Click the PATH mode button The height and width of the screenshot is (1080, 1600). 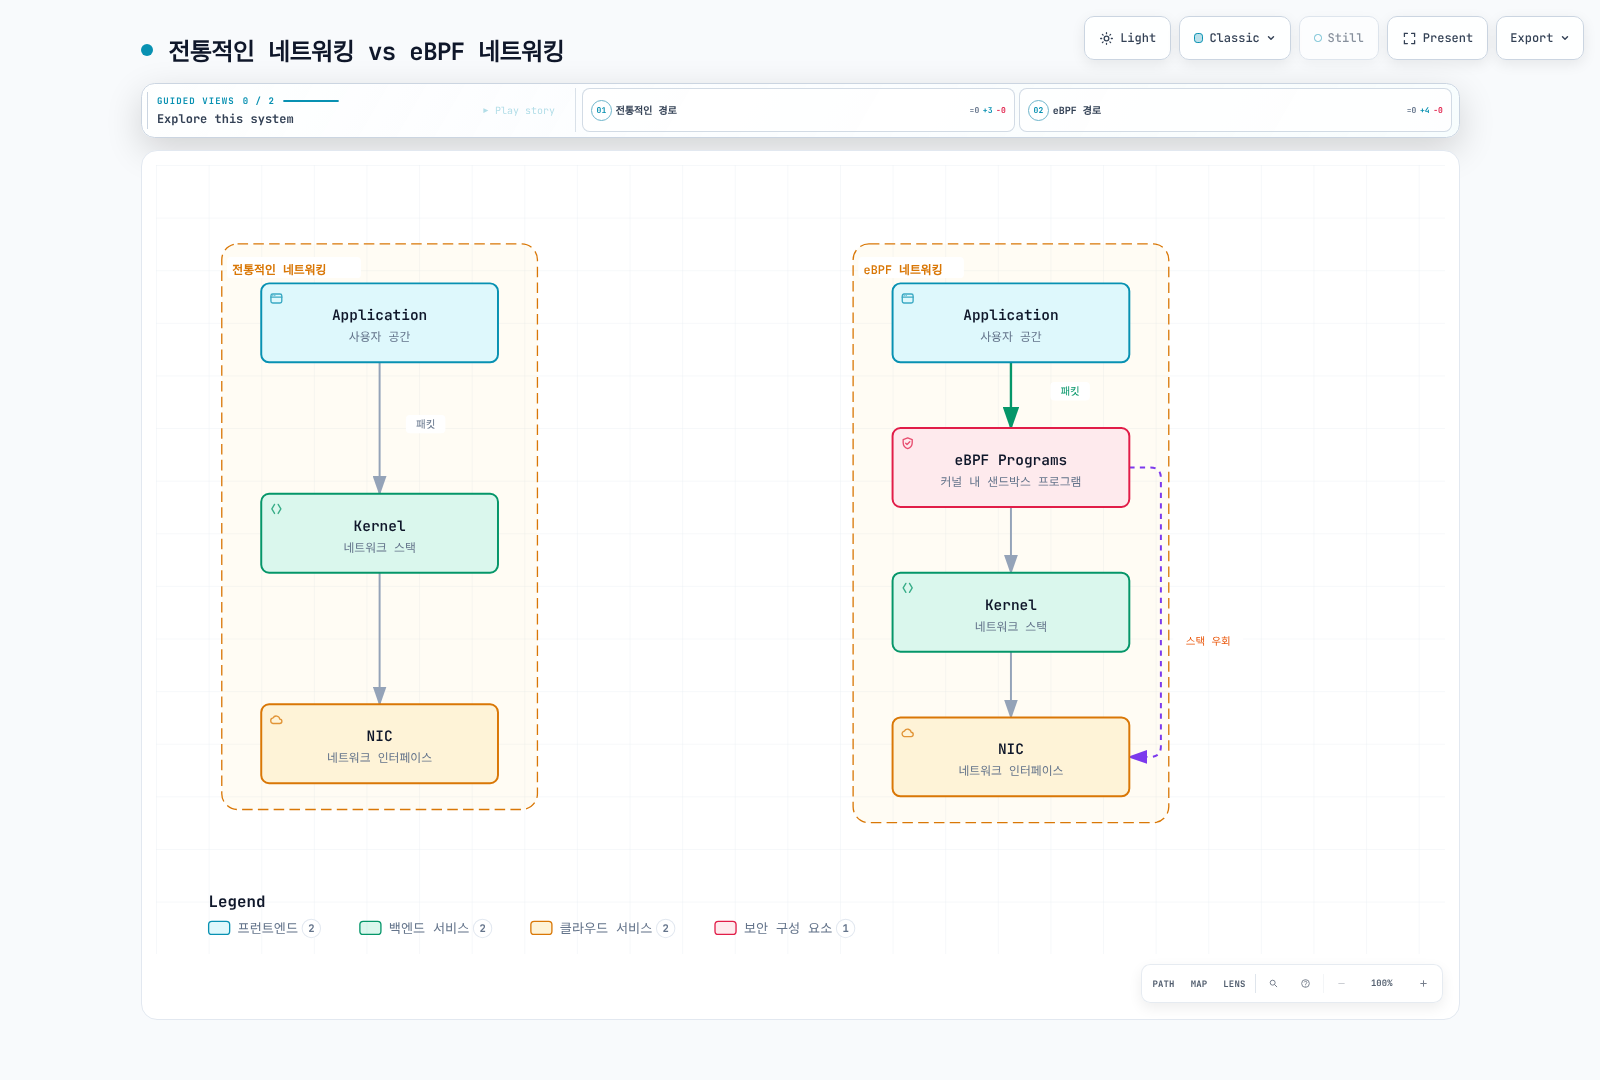tap(1163, 984)
